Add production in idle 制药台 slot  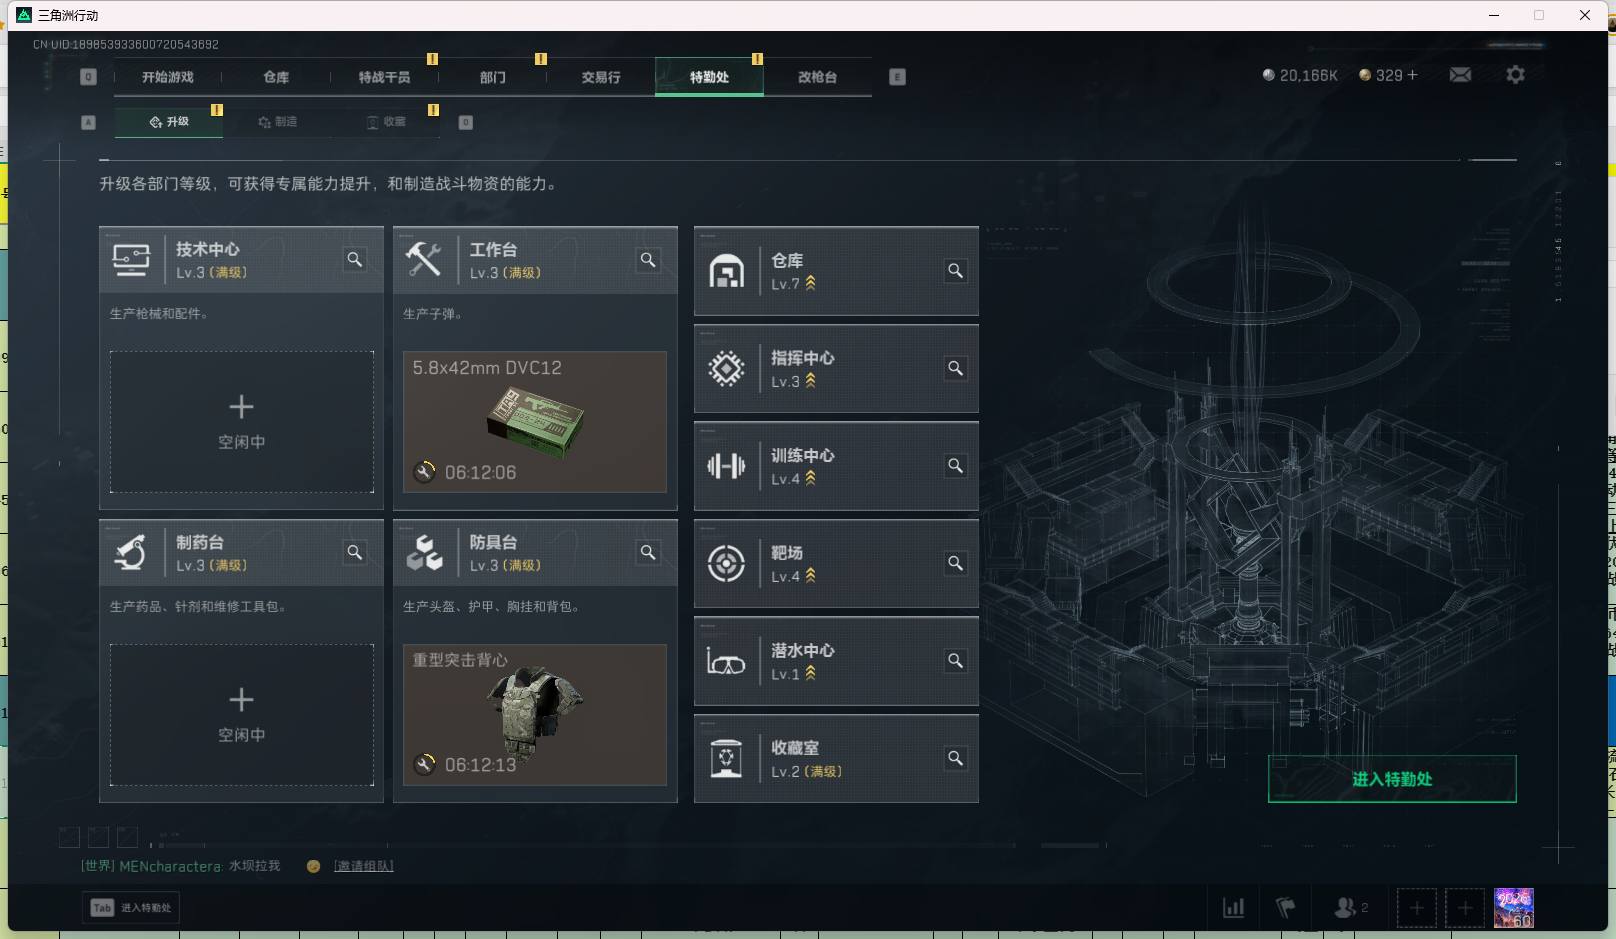click(x=242, y=715)
